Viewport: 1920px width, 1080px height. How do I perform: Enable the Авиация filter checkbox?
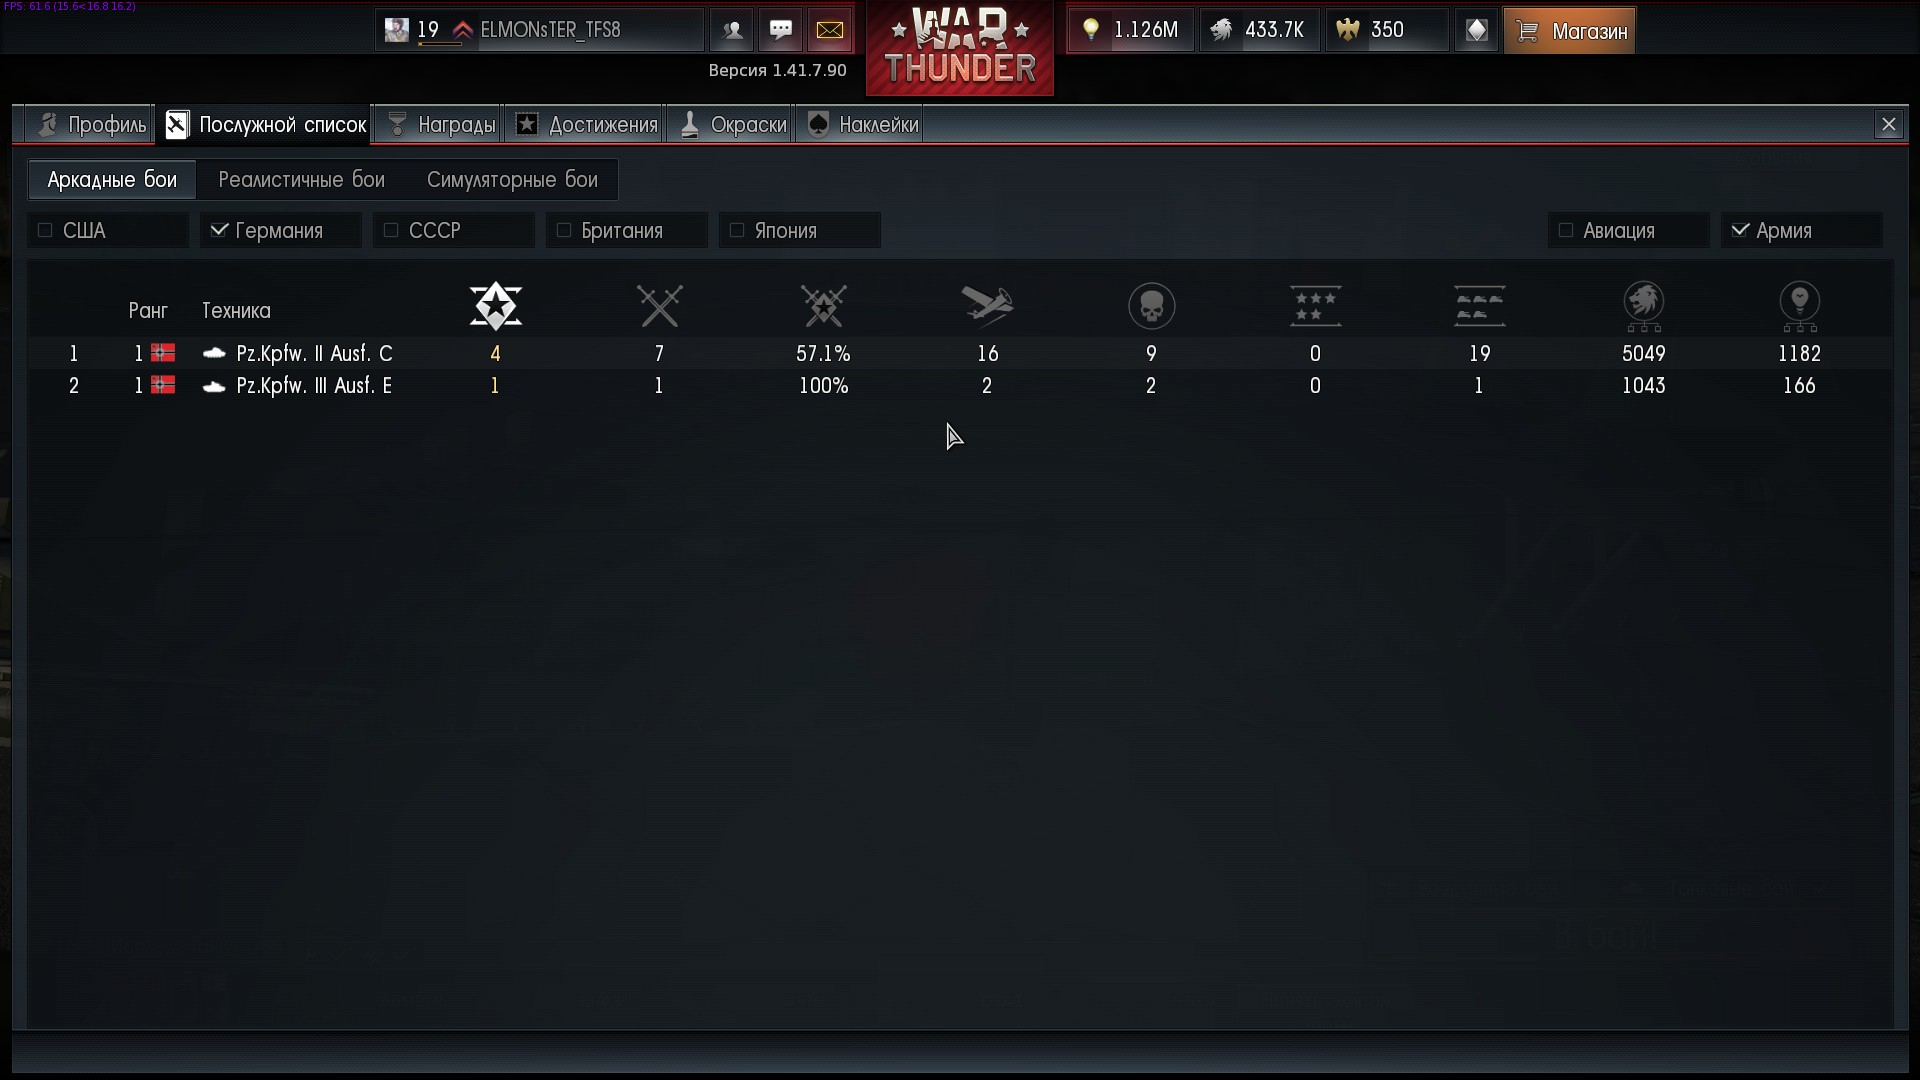pos(1566,230)
